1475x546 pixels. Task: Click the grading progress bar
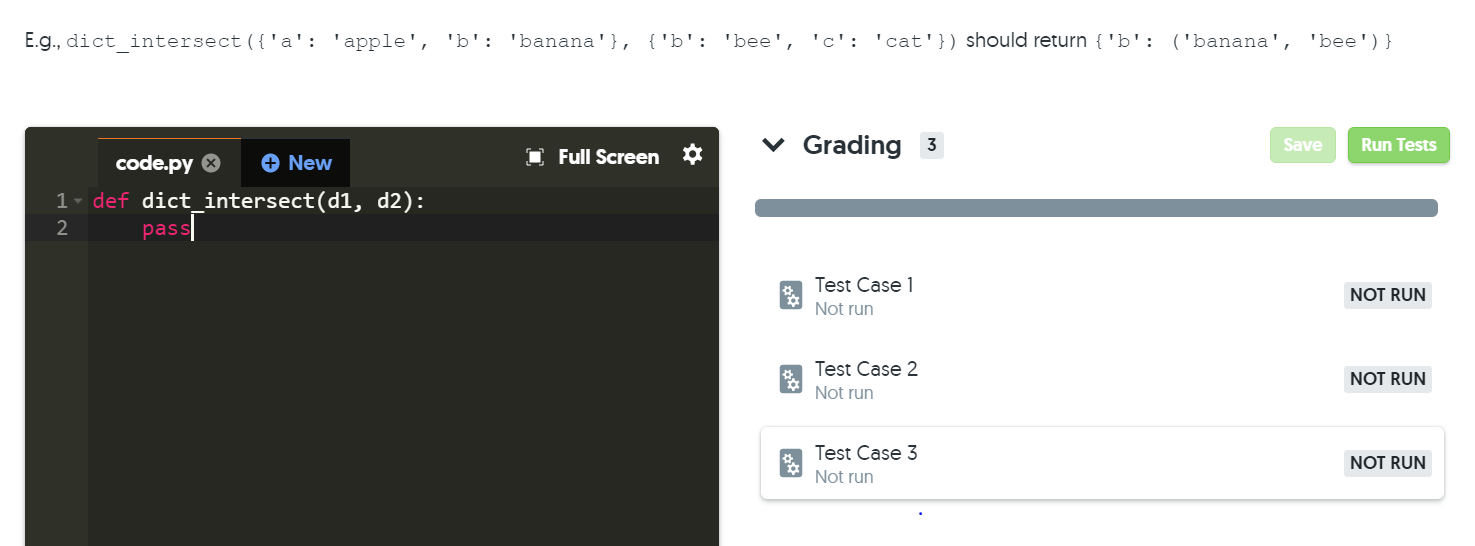coord(1096,208)
